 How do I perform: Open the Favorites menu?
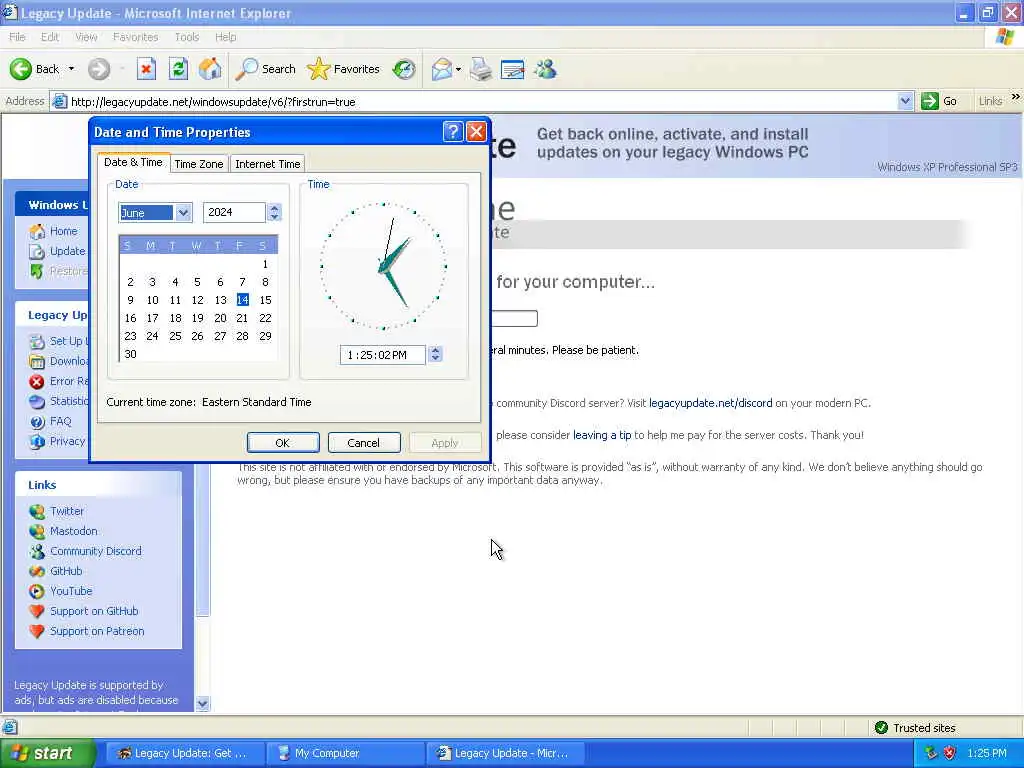click(x=135, y=37)
